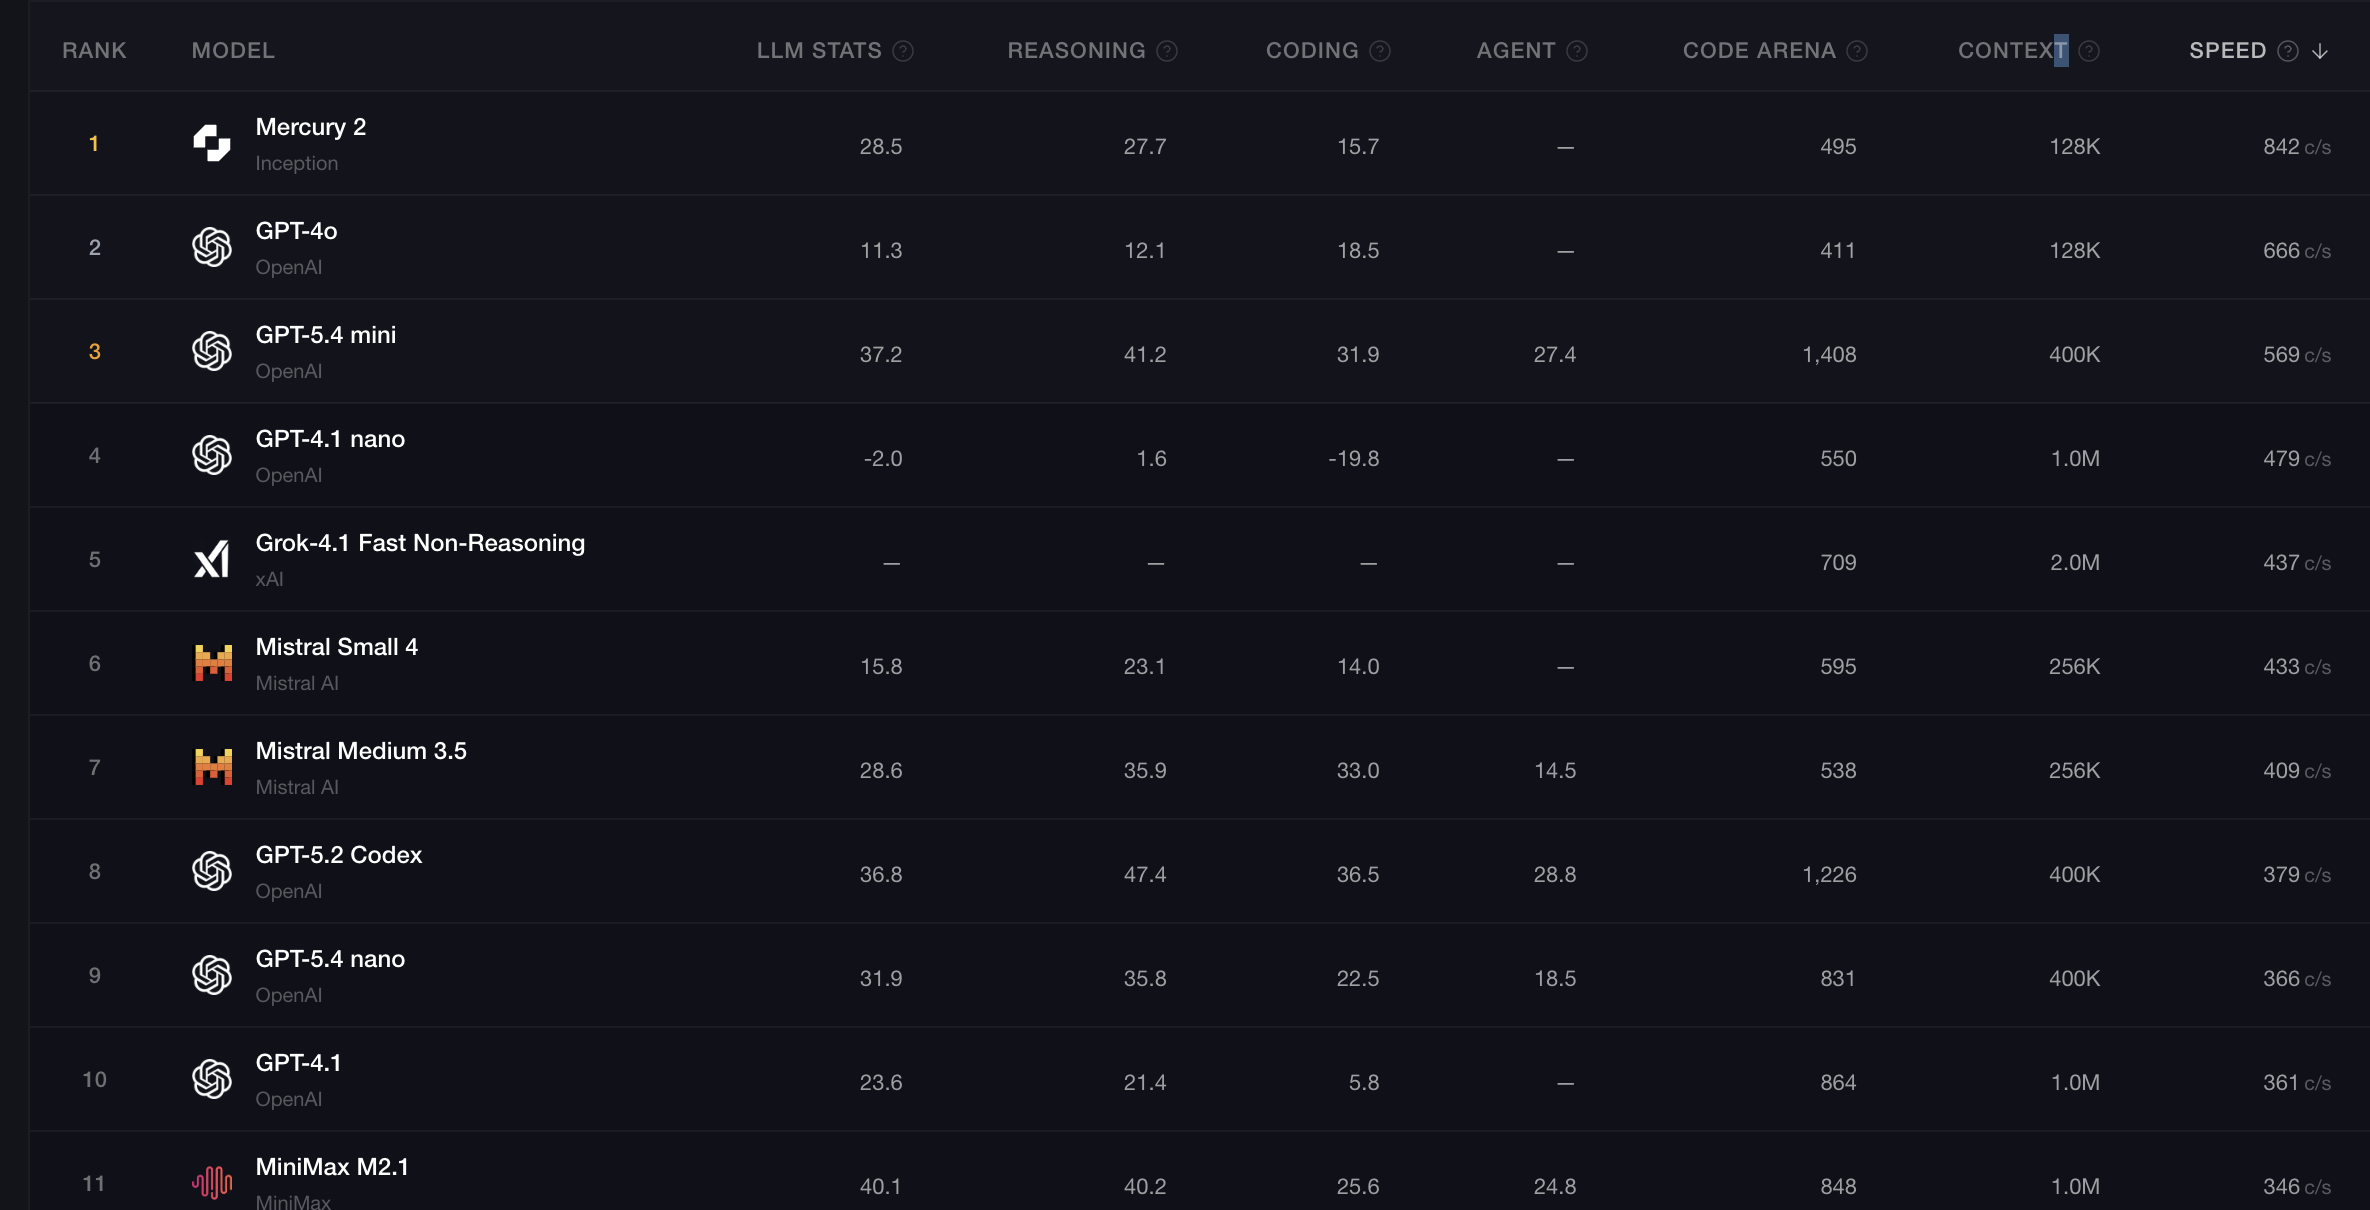This screenshot has width=2370, height=1210.
Task: Click the 28.8 agent score
Action: 1555,875
